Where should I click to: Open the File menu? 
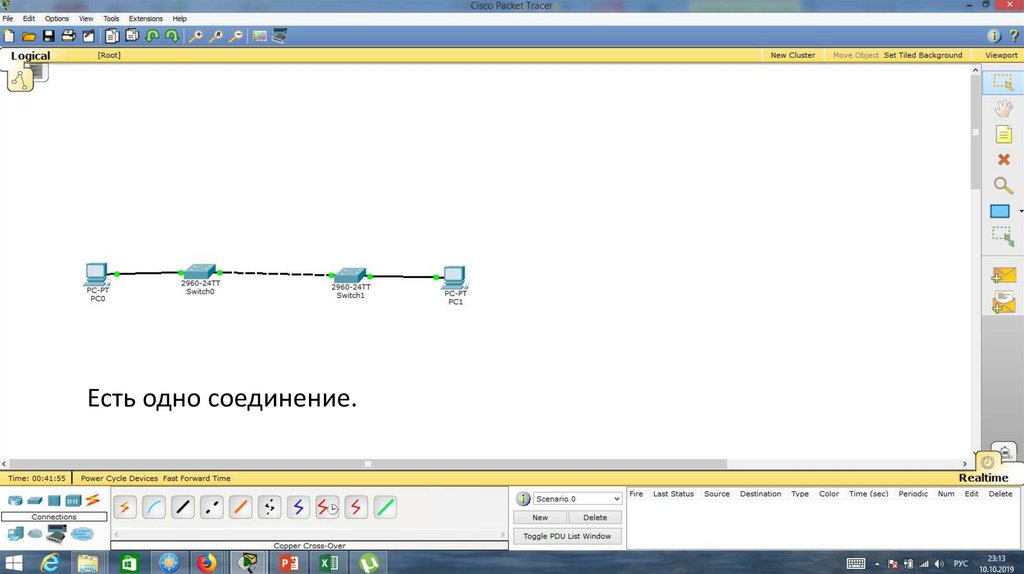8,18
